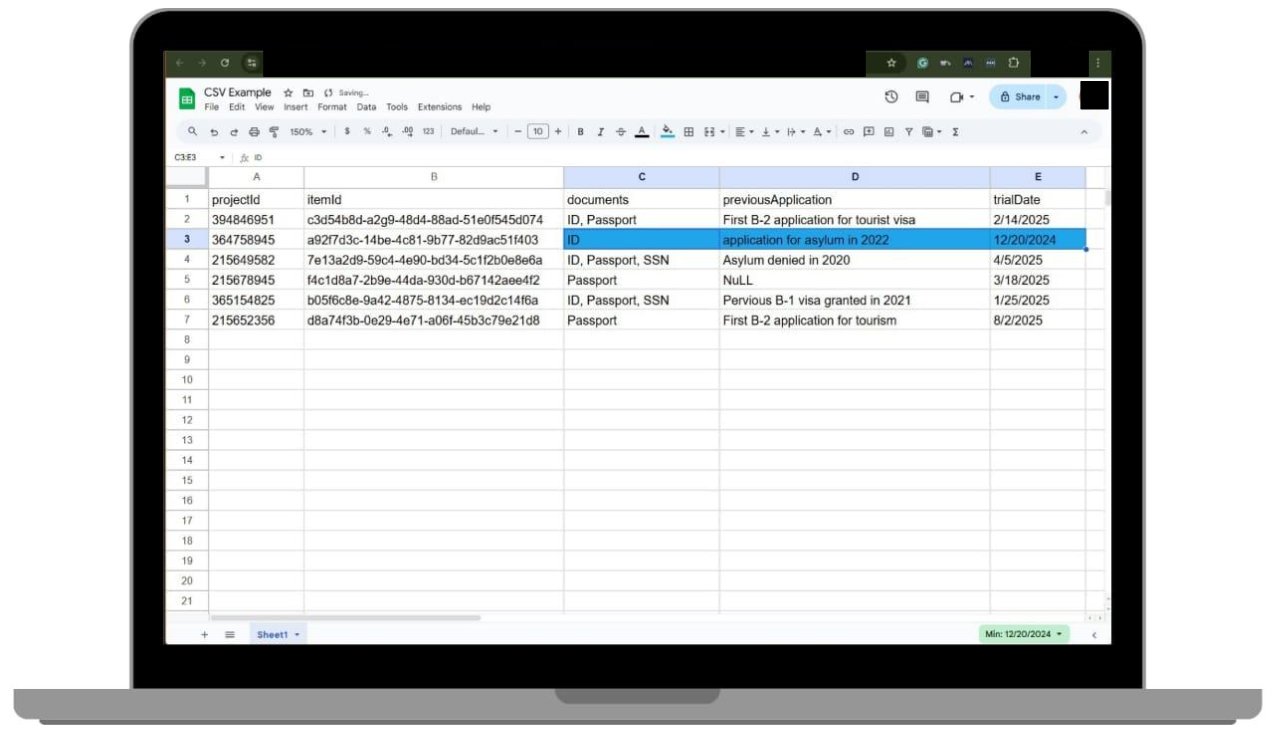Select the paint format tool

[273, 130]
